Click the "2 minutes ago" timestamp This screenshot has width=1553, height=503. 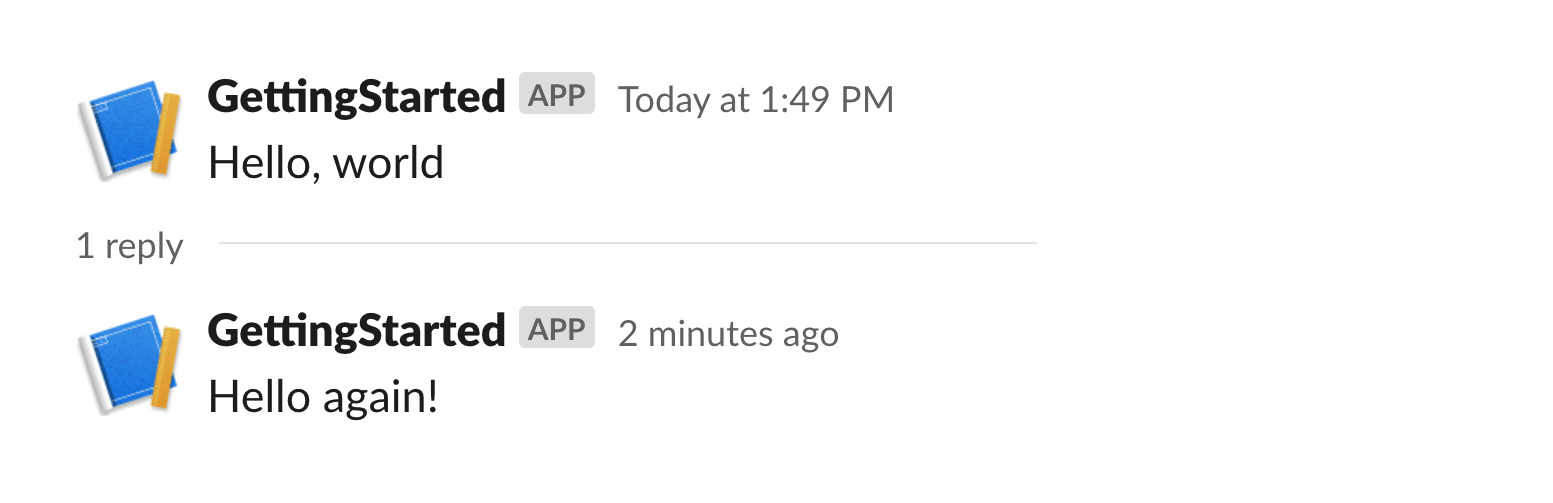(728, 334)
